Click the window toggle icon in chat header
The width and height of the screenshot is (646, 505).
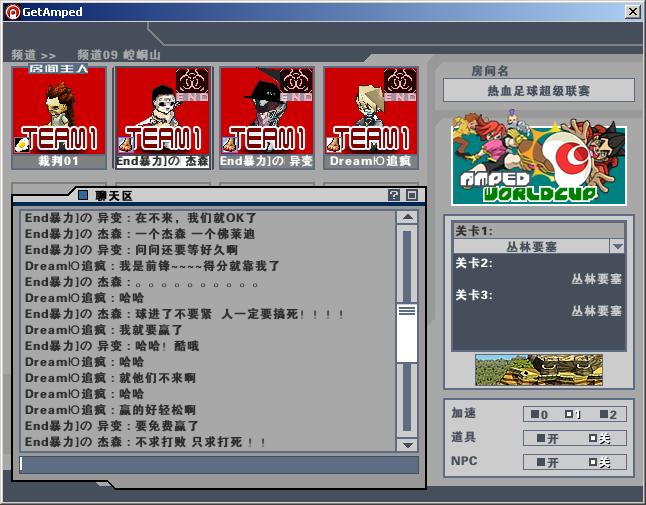[411, 195]
